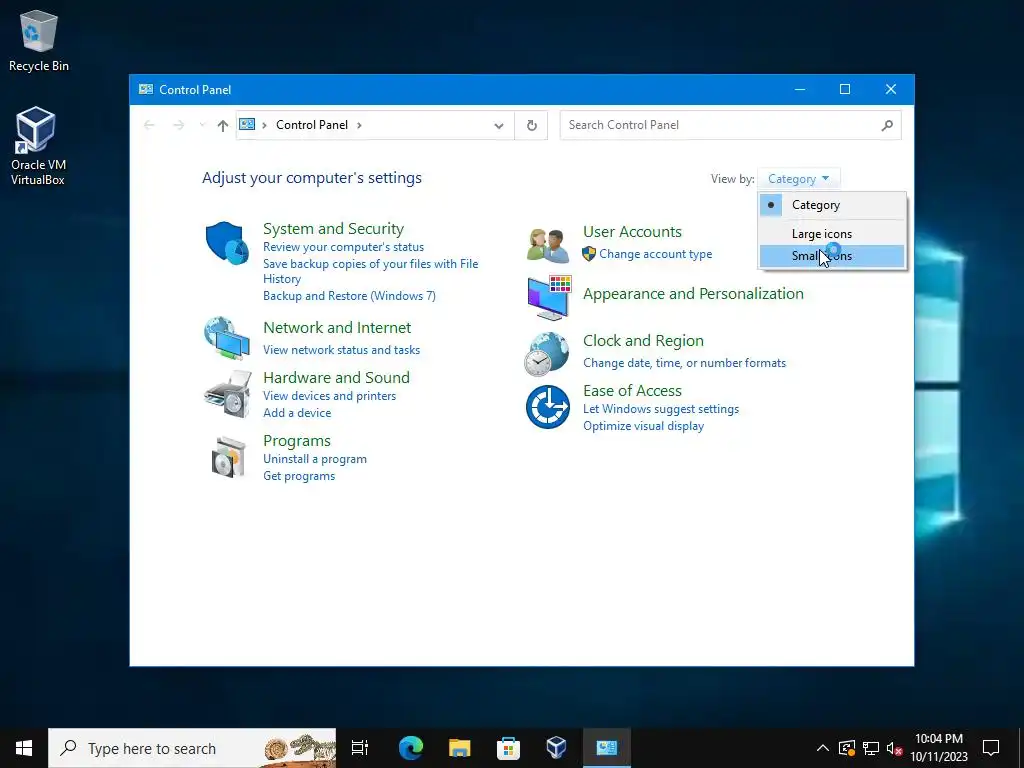Open the recent locations dropdown arrow

click(x=202, y=125)
